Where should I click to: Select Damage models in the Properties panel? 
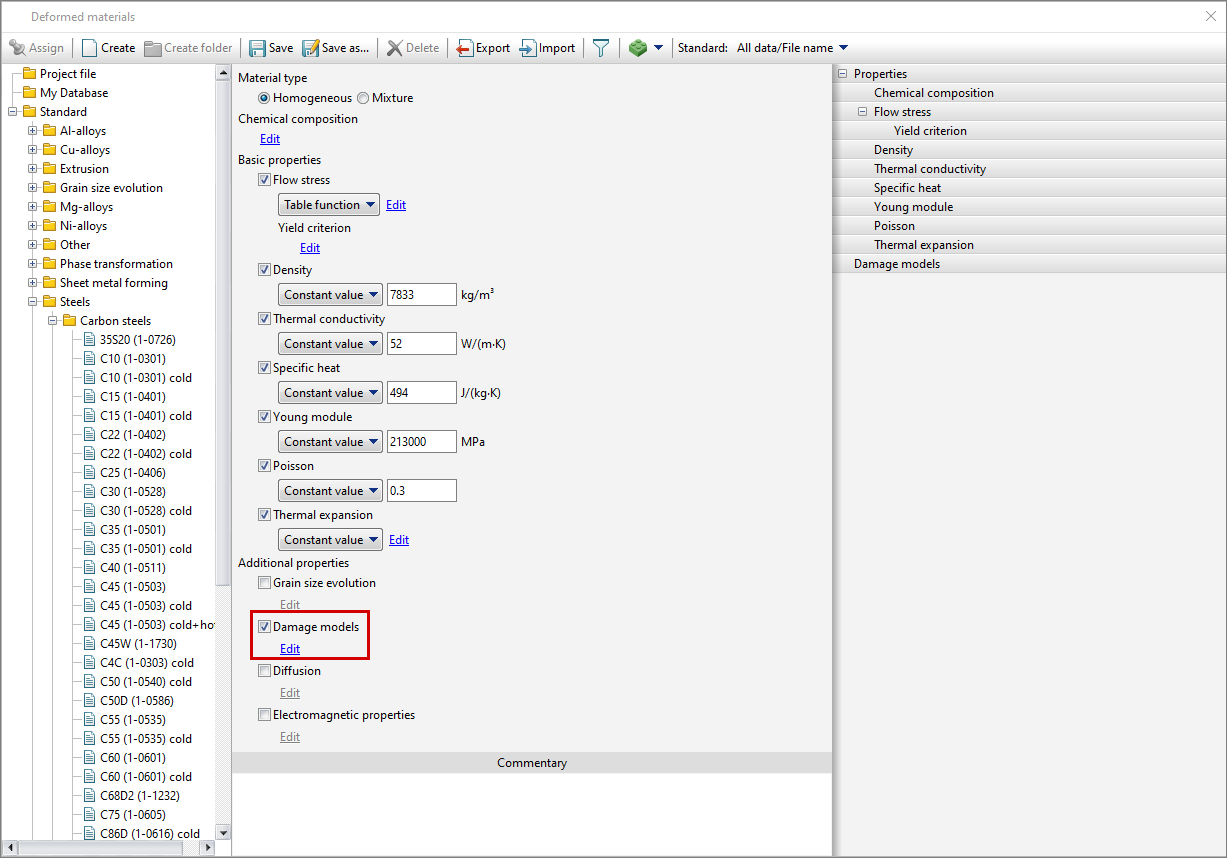pyautogui.click(x=896, y=264)
